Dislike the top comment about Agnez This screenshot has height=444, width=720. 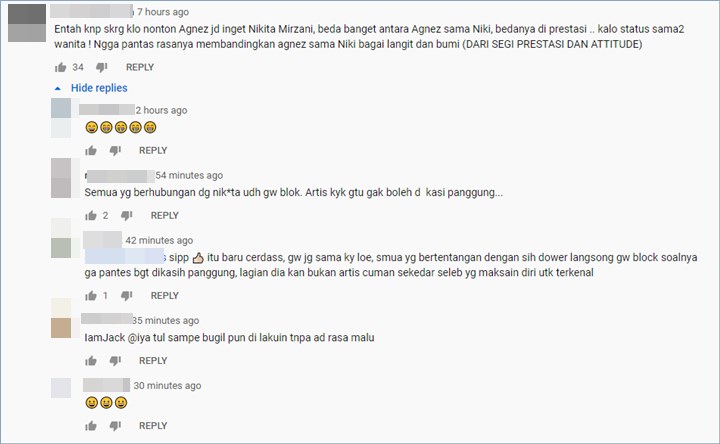point(101,67)
